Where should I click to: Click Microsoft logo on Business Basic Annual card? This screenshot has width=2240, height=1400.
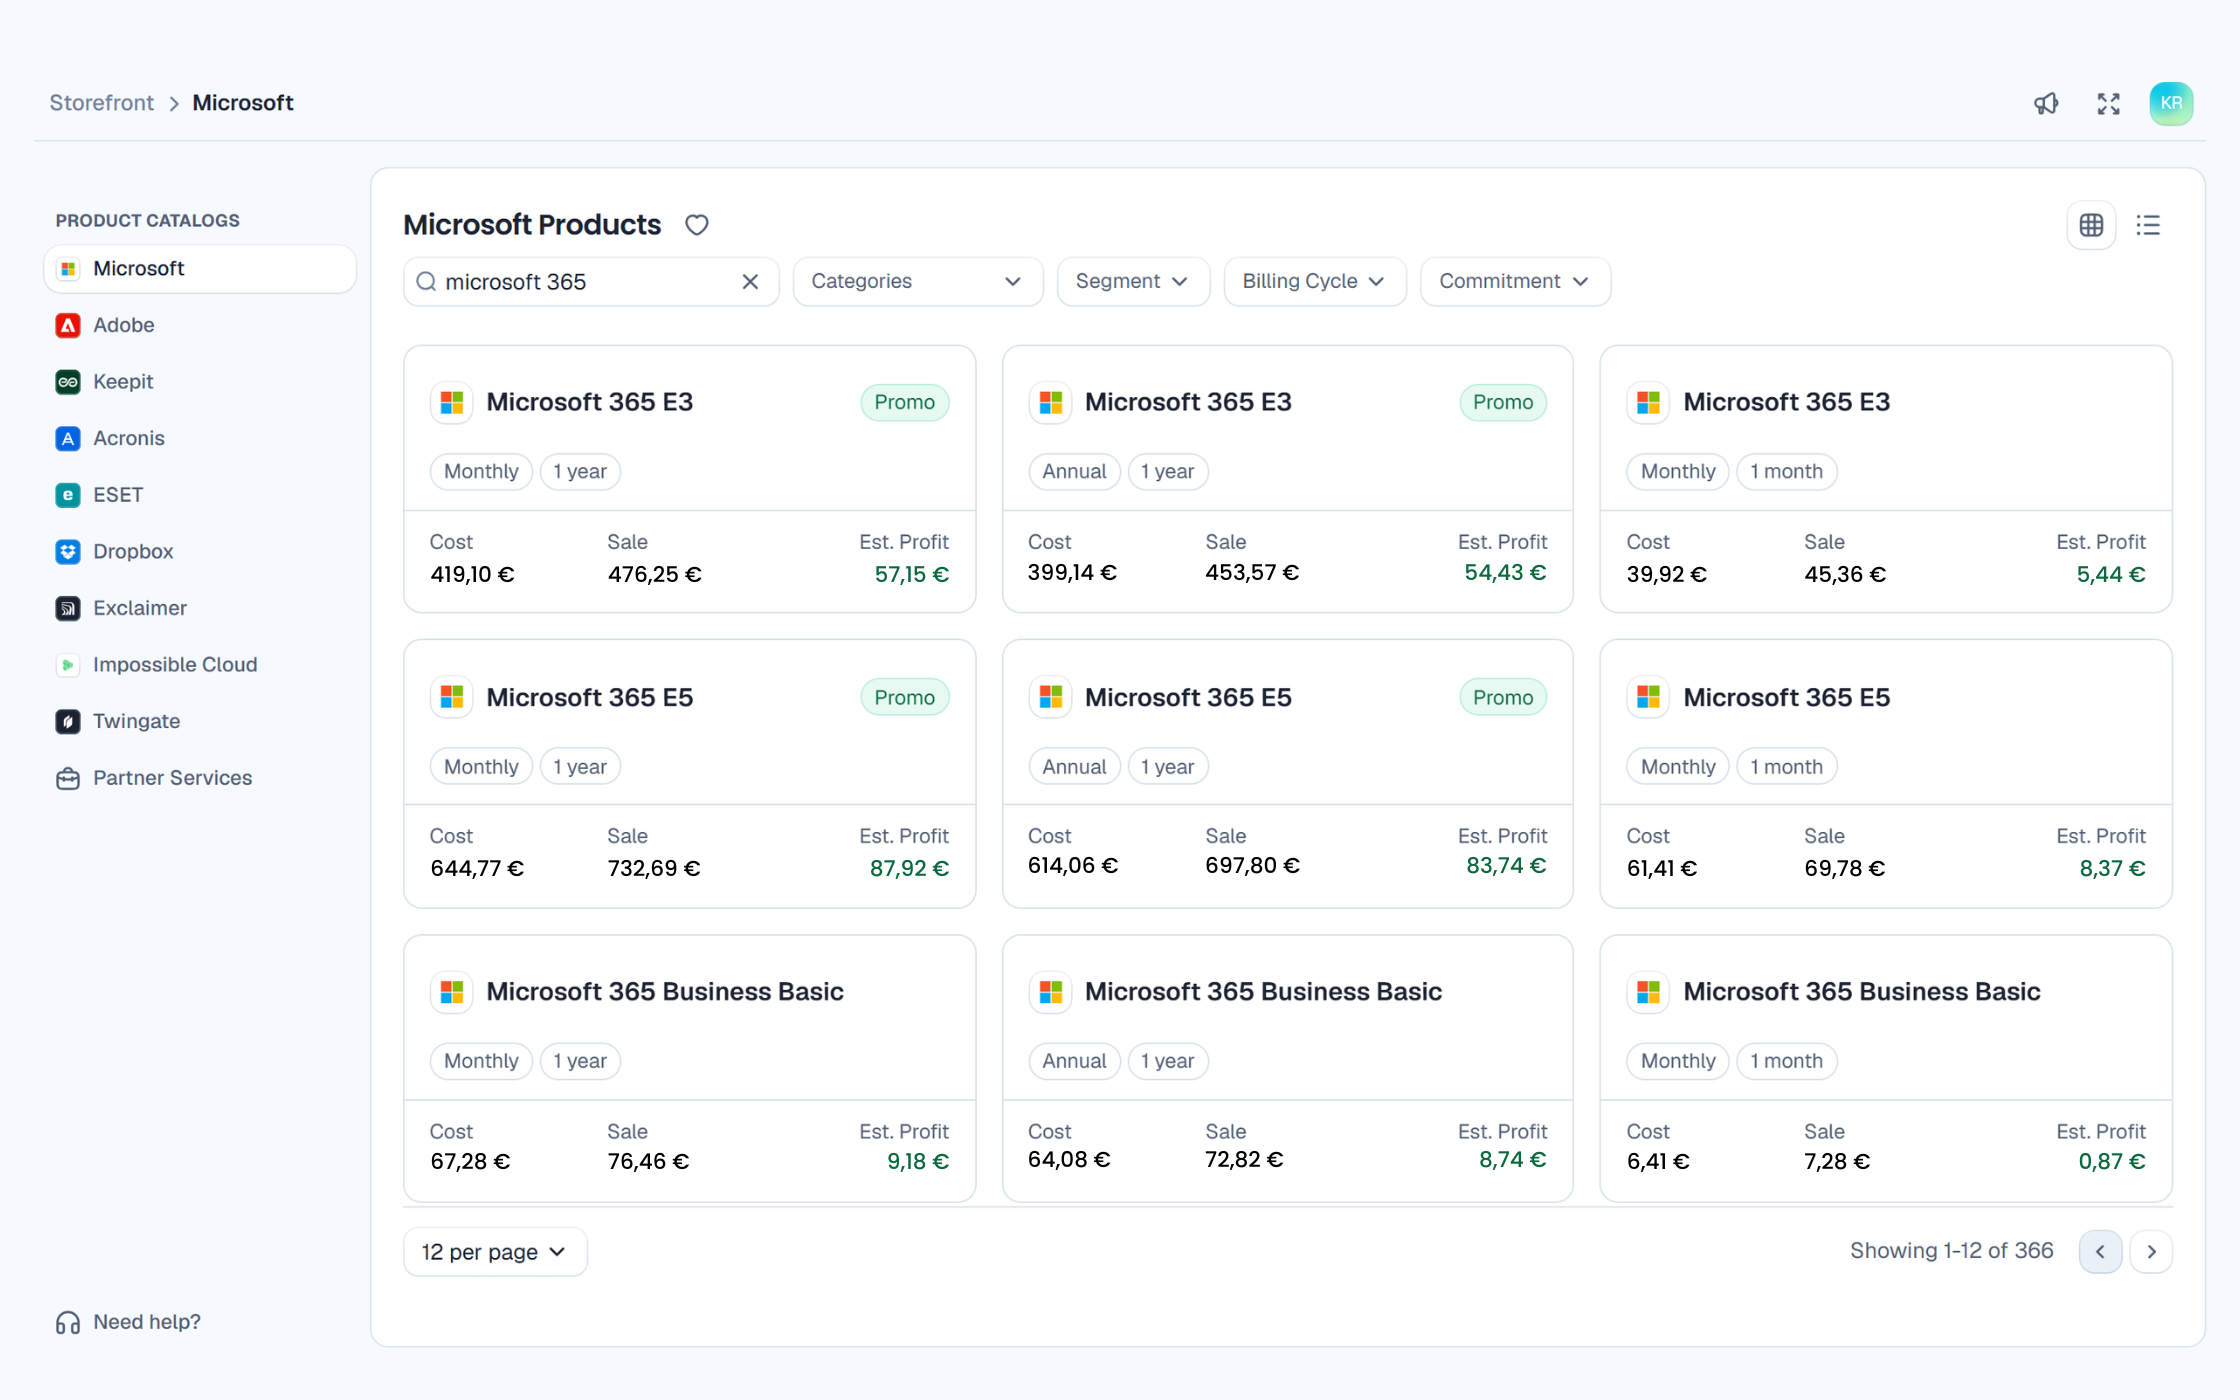[1050, 991]
